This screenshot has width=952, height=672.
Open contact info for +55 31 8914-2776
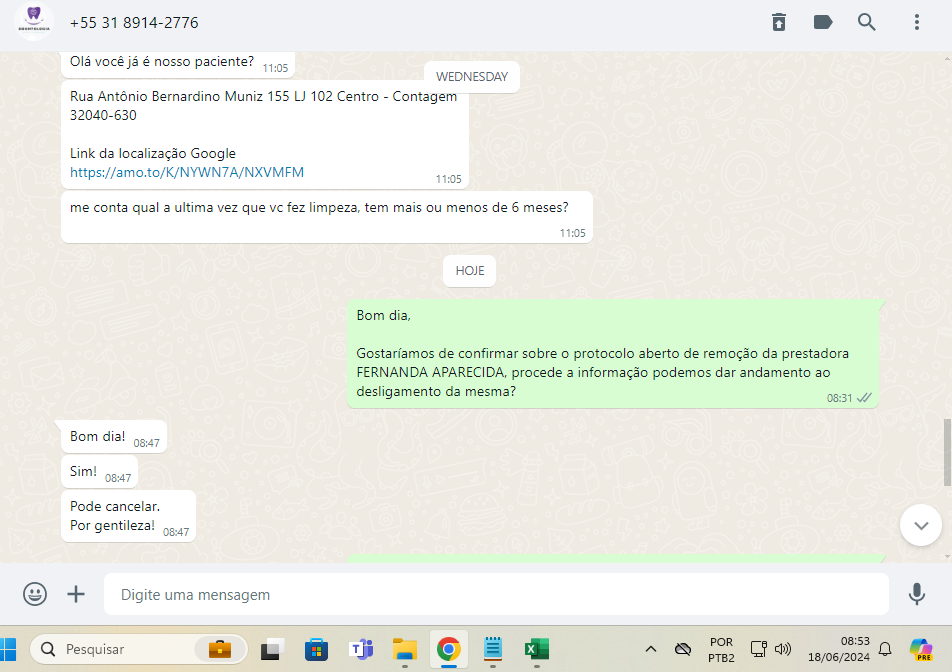(x=134, y=22)
